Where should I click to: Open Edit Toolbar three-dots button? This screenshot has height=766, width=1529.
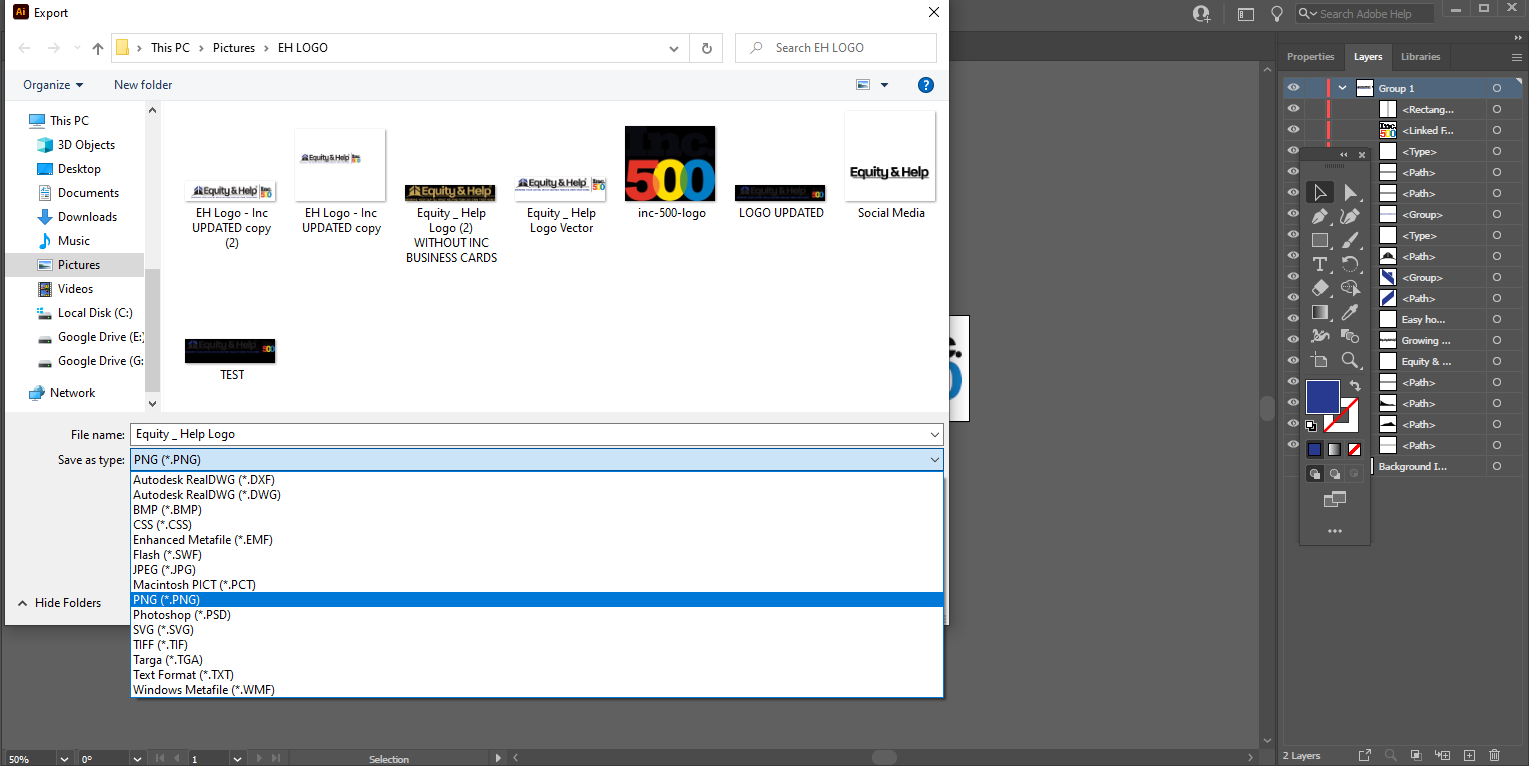click(x=1334, y=531)
